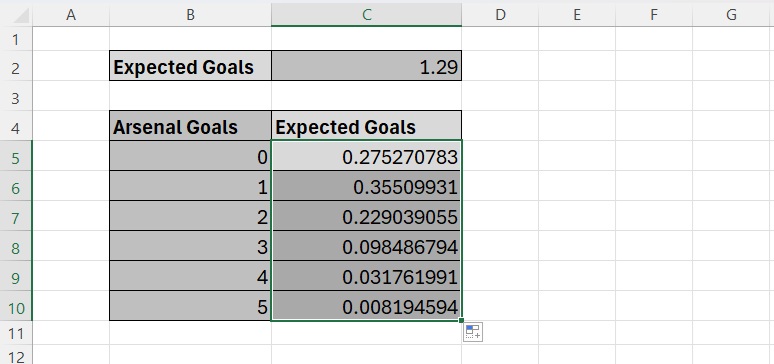This screenshot has height=364, width=774.
Task: Select the cell showing 0.35509931
Action: pos(366,186)
